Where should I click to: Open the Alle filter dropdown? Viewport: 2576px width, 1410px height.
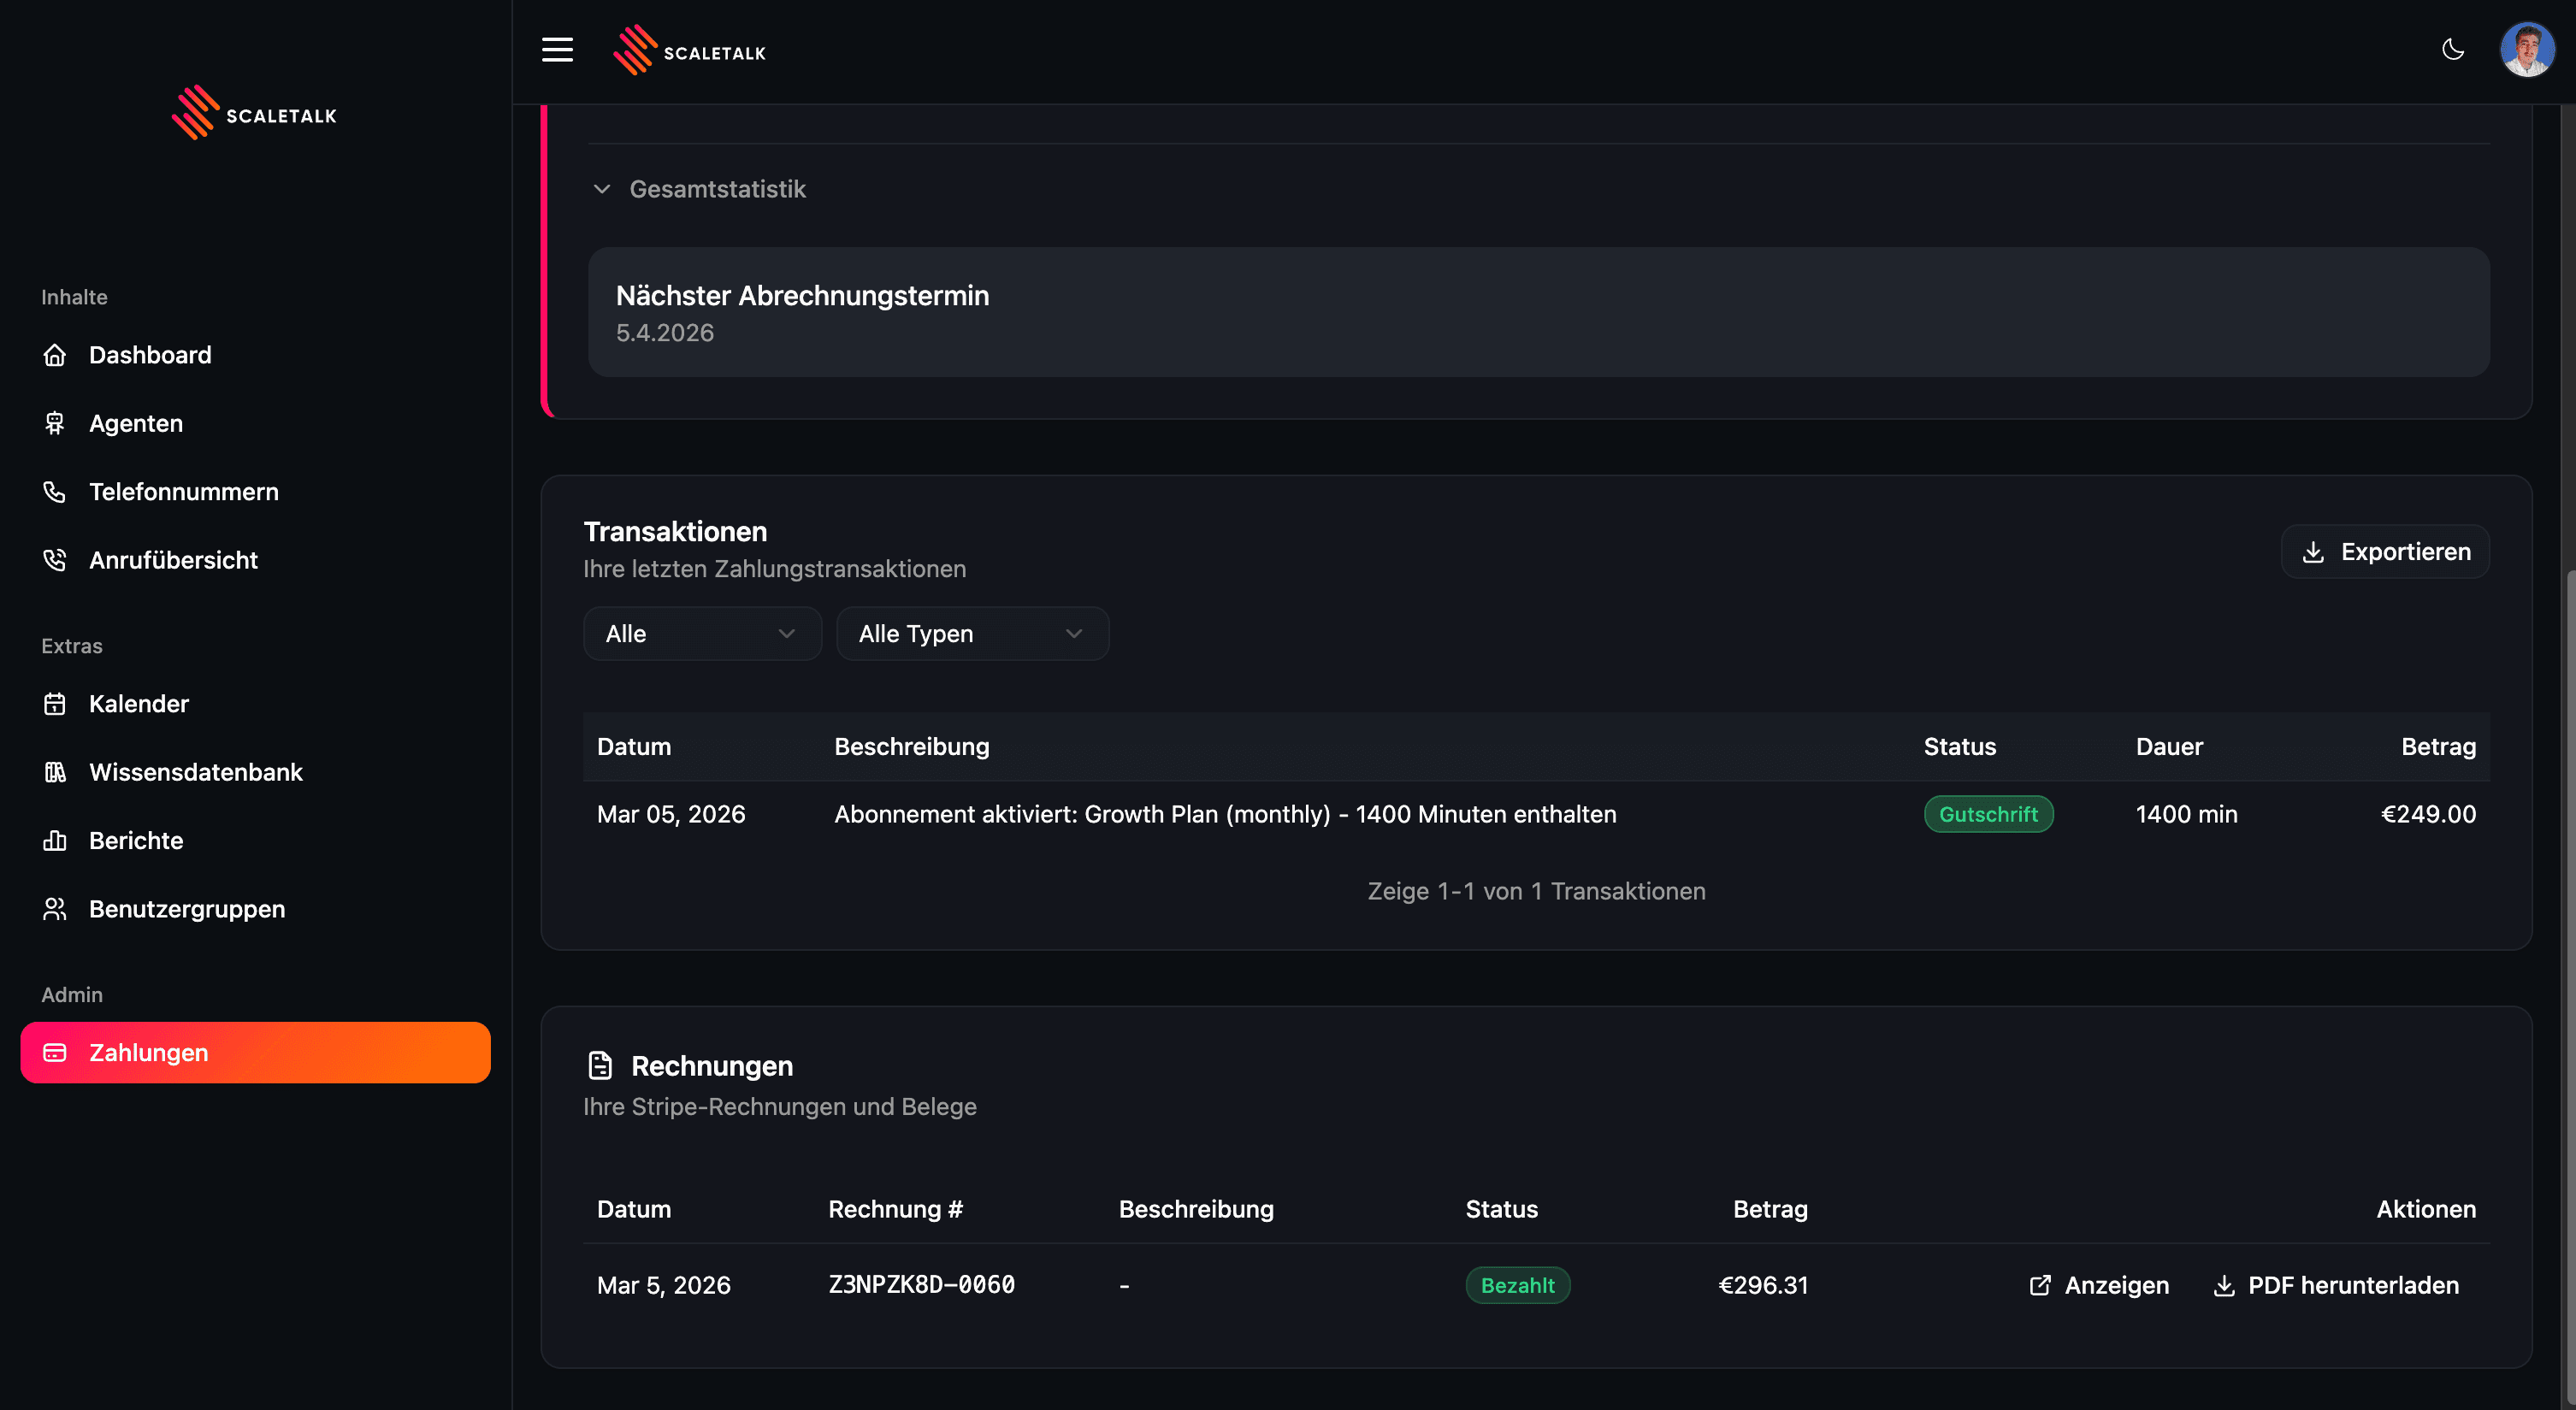[702, 634]
